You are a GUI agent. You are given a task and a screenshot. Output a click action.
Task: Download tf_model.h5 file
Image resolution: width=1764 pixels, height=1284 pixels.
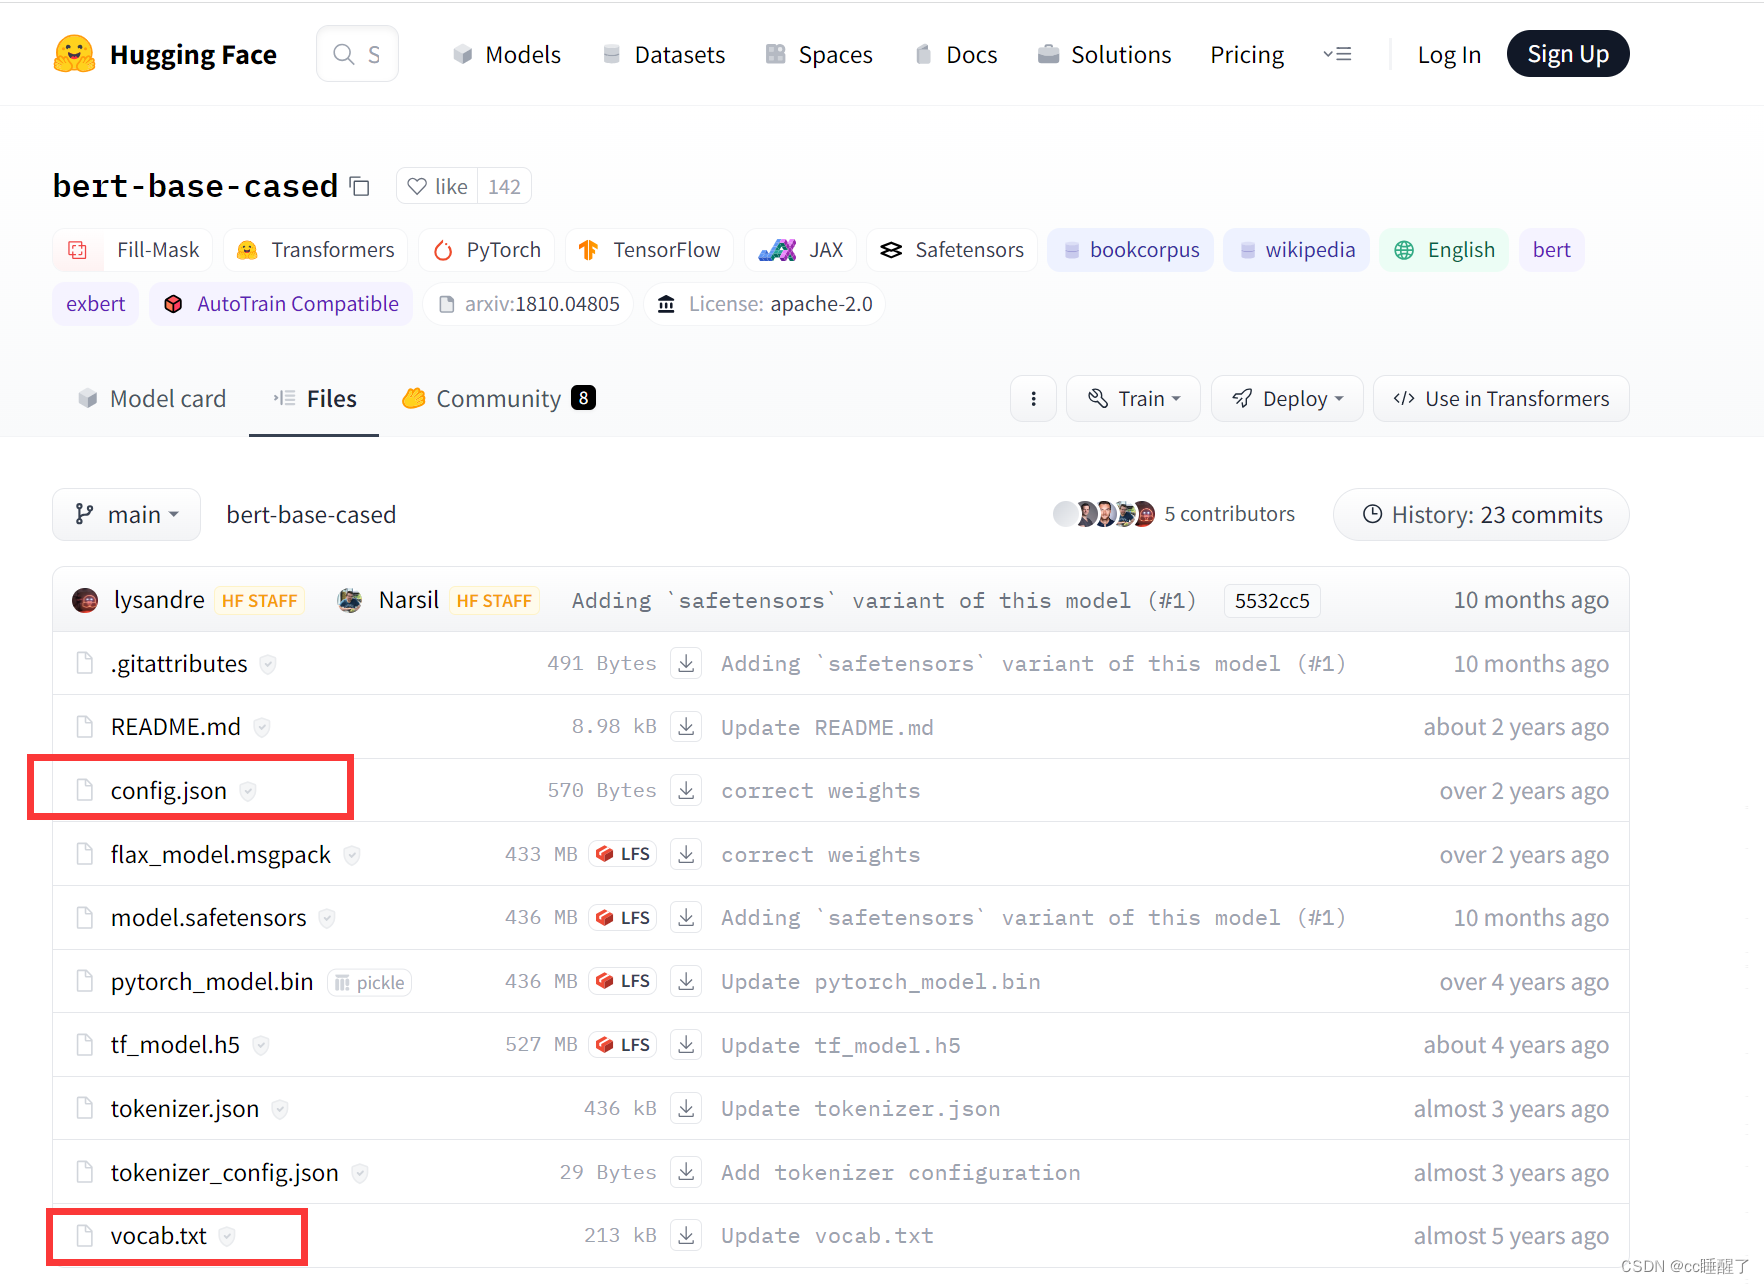[x=686, y=1045]
